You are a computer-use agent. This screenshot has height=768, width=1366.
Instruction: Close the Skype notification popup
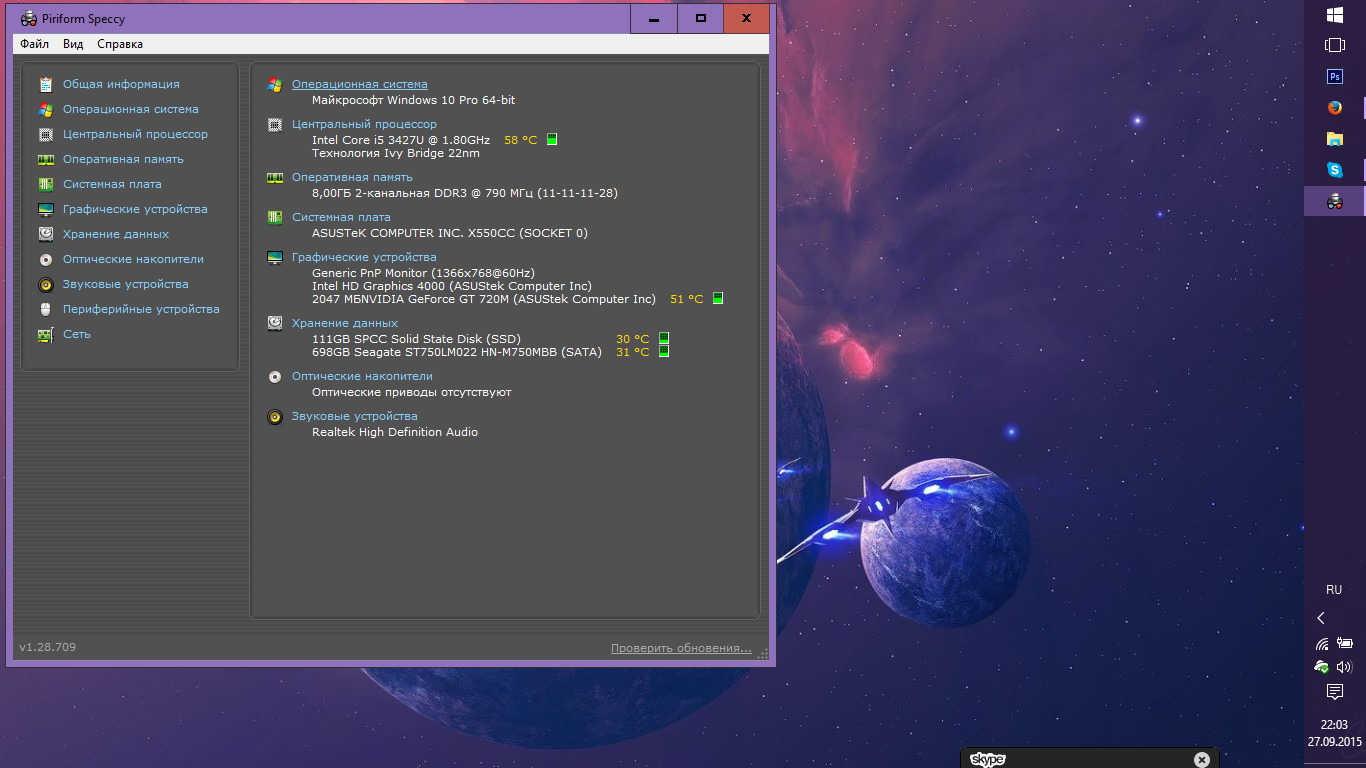point(1202,760)
